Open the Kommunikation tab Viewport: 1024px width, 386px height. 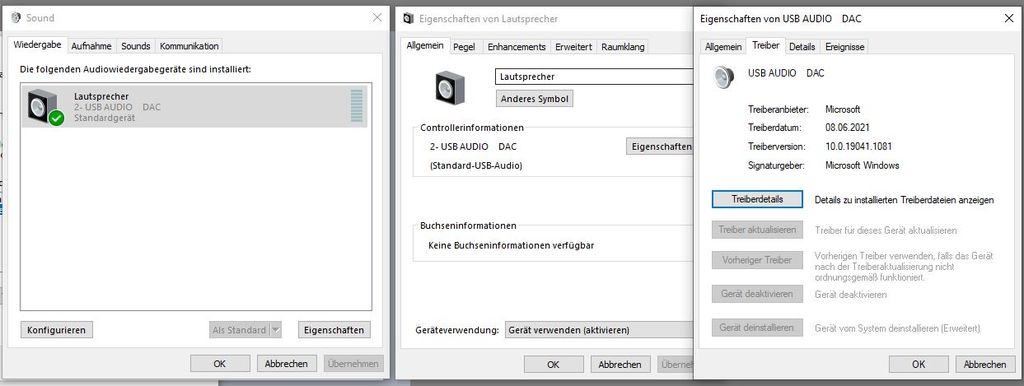[189, 46]
